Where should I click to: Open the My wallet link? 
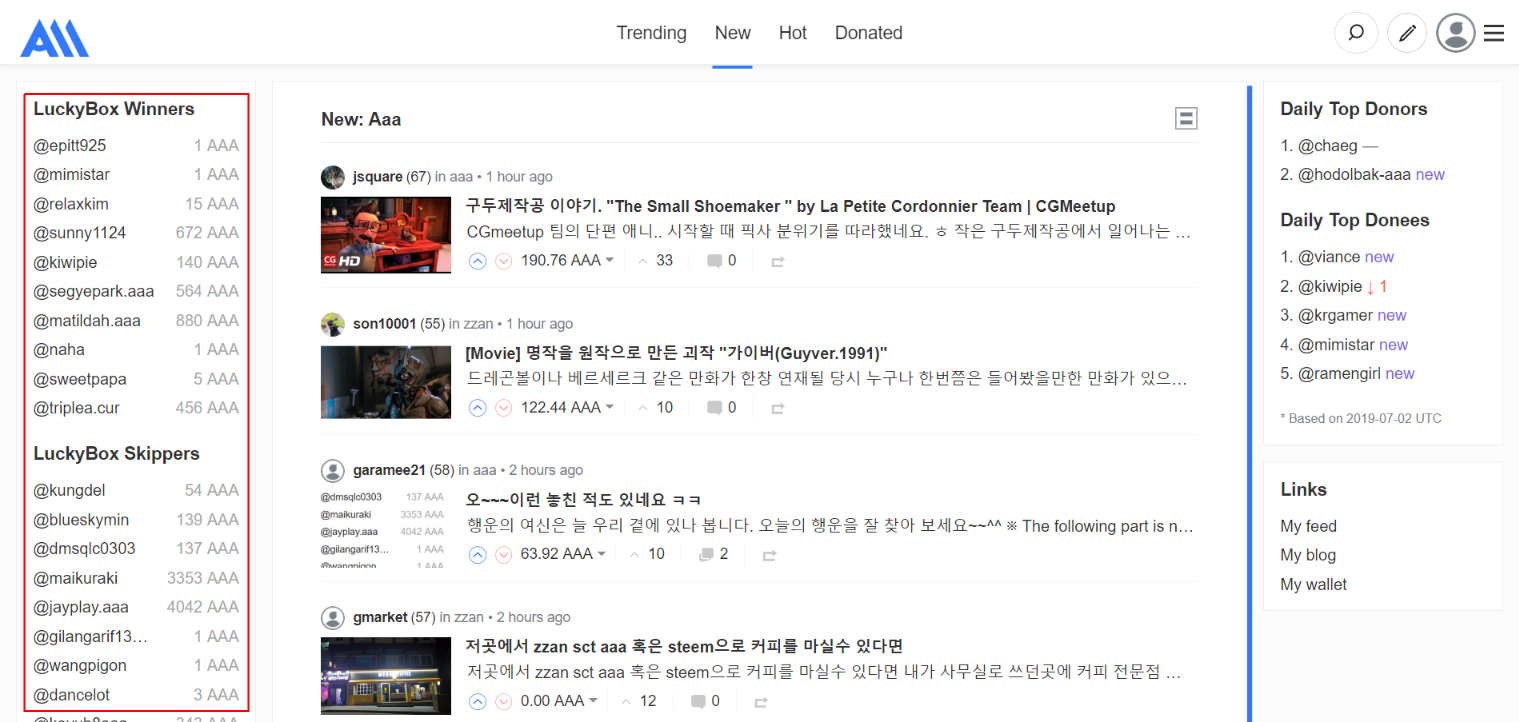click(x=1313, y=584)
